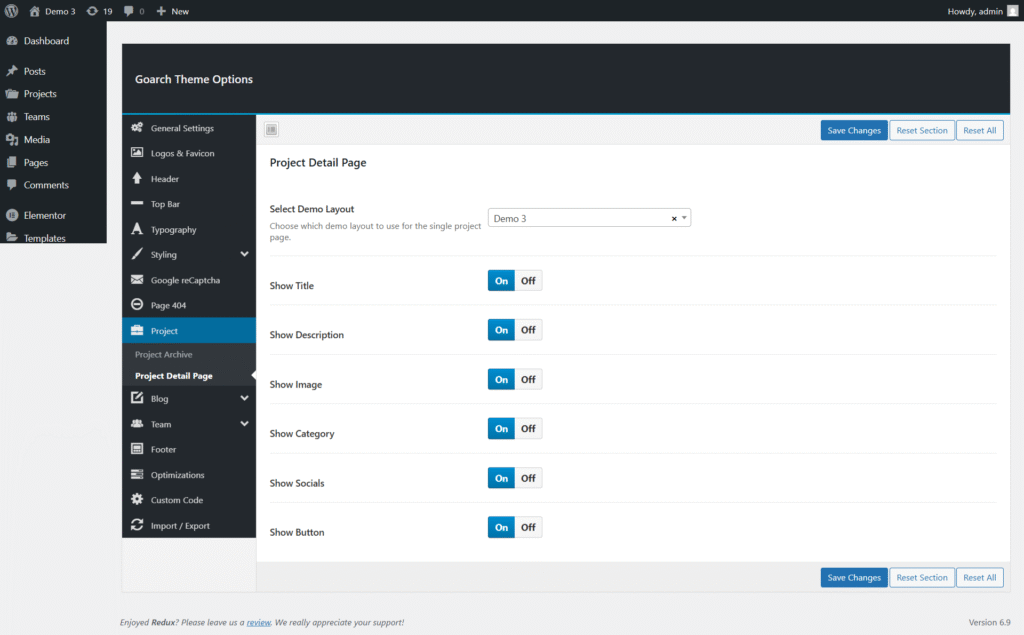Open Header settings in Theme Options
This screenshot has width=1024, height=635.
pos(189,178)
